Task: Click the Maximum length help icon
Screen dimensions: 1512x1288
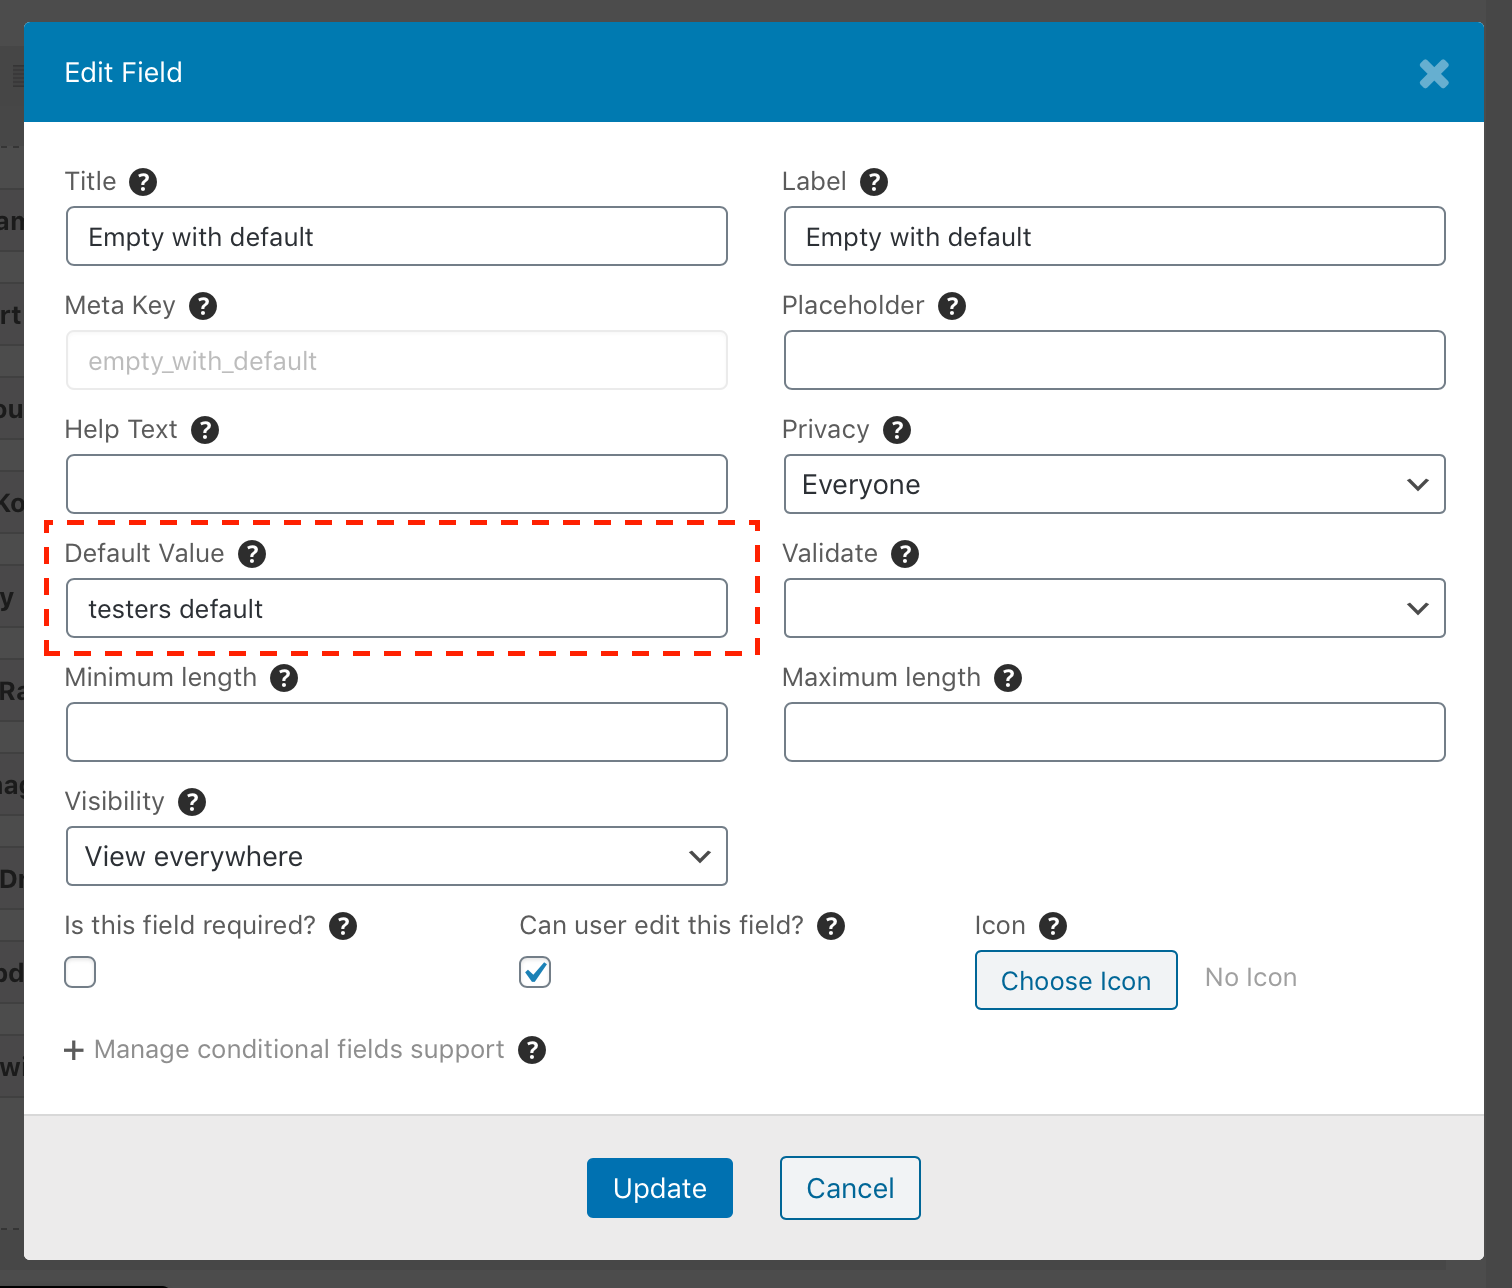Action: click(x=1008, y=678)
